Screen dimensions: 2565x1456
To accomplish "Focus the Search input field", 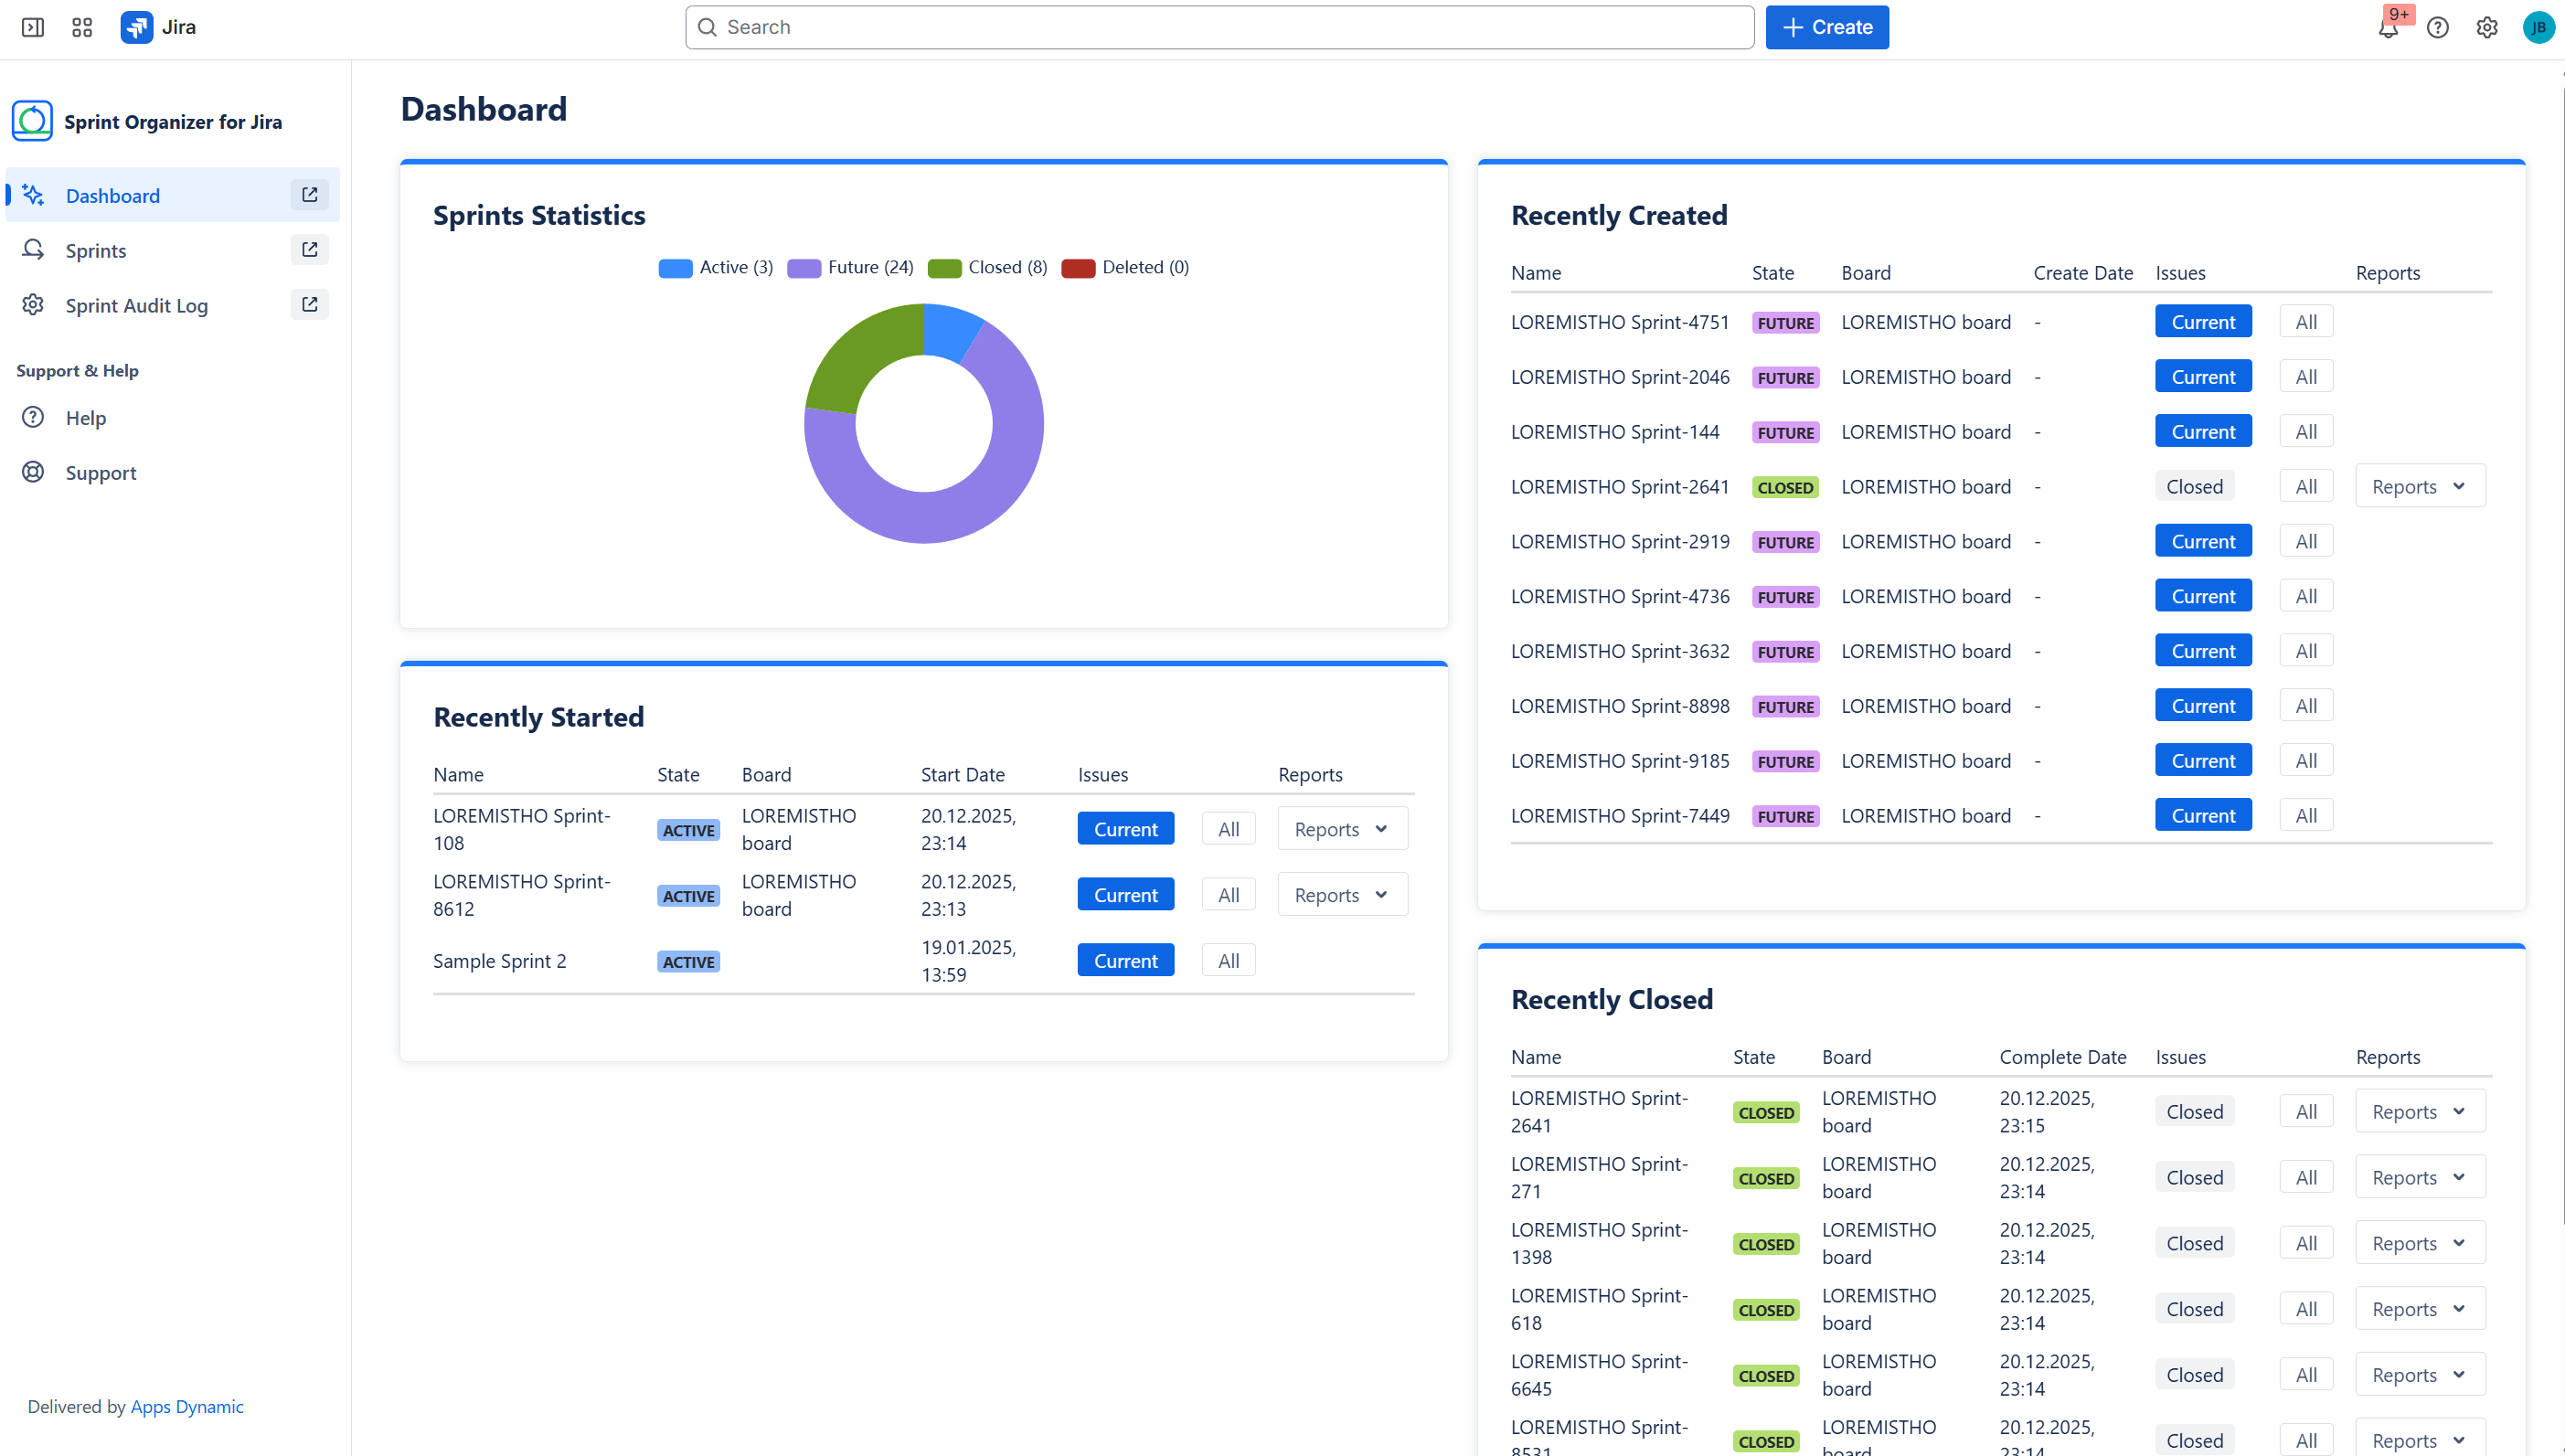I will click(x=1220, y=27).
